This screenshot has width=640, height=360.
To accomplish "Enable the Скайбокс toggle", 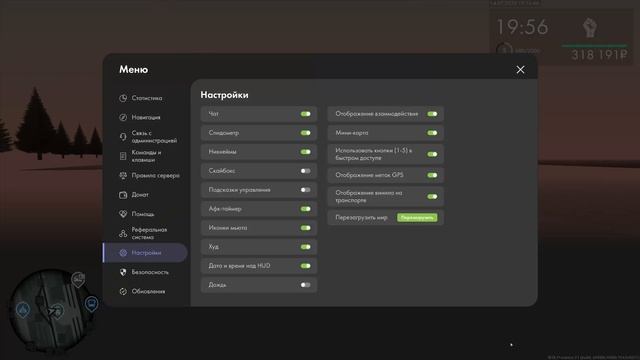I will pyautogui.click(x=306, y=171).
